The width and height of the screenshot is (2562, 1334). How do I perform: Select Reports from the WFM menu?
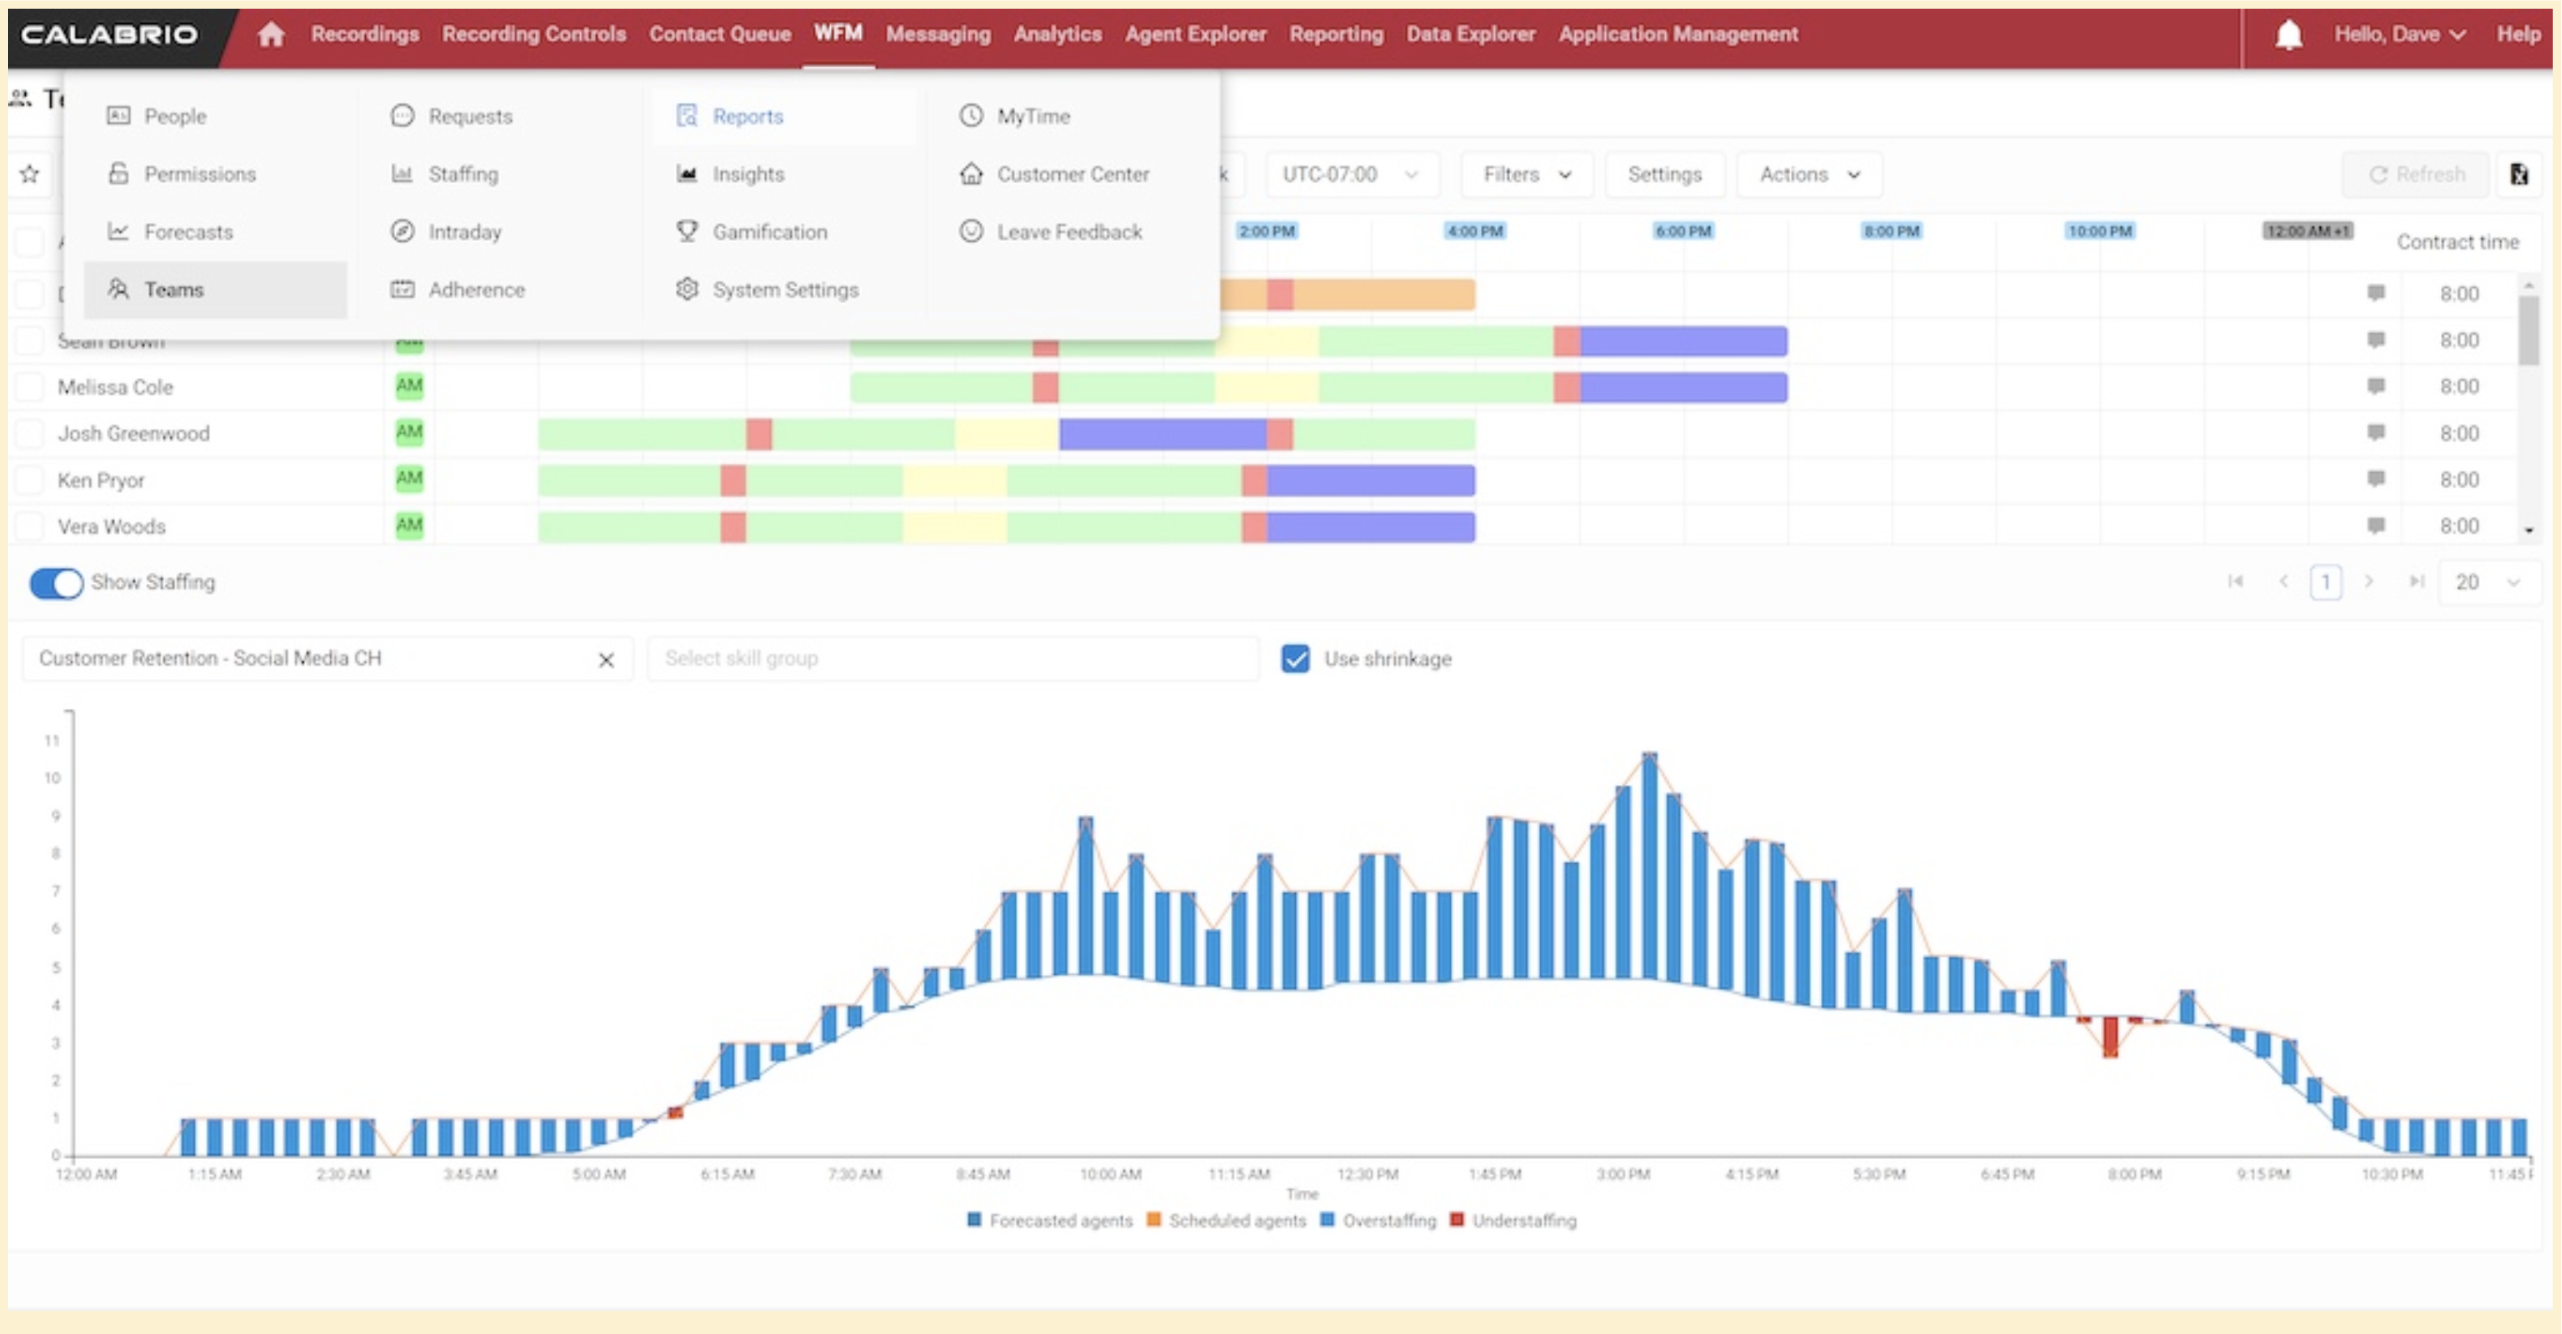point(747,116)
